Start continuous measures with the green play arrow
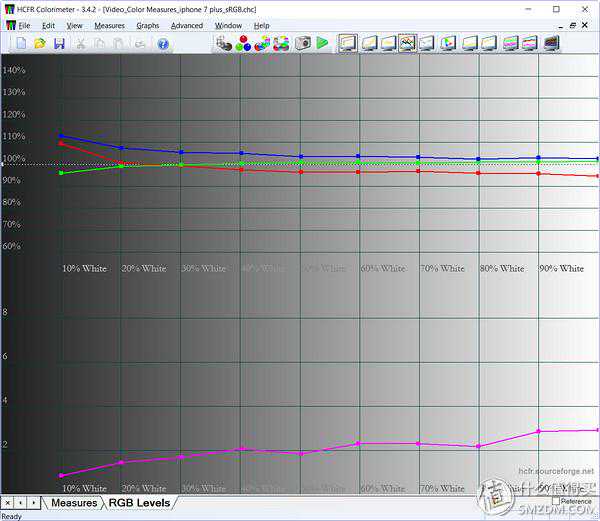Screen dimensions: 600x521 (322, 44)
